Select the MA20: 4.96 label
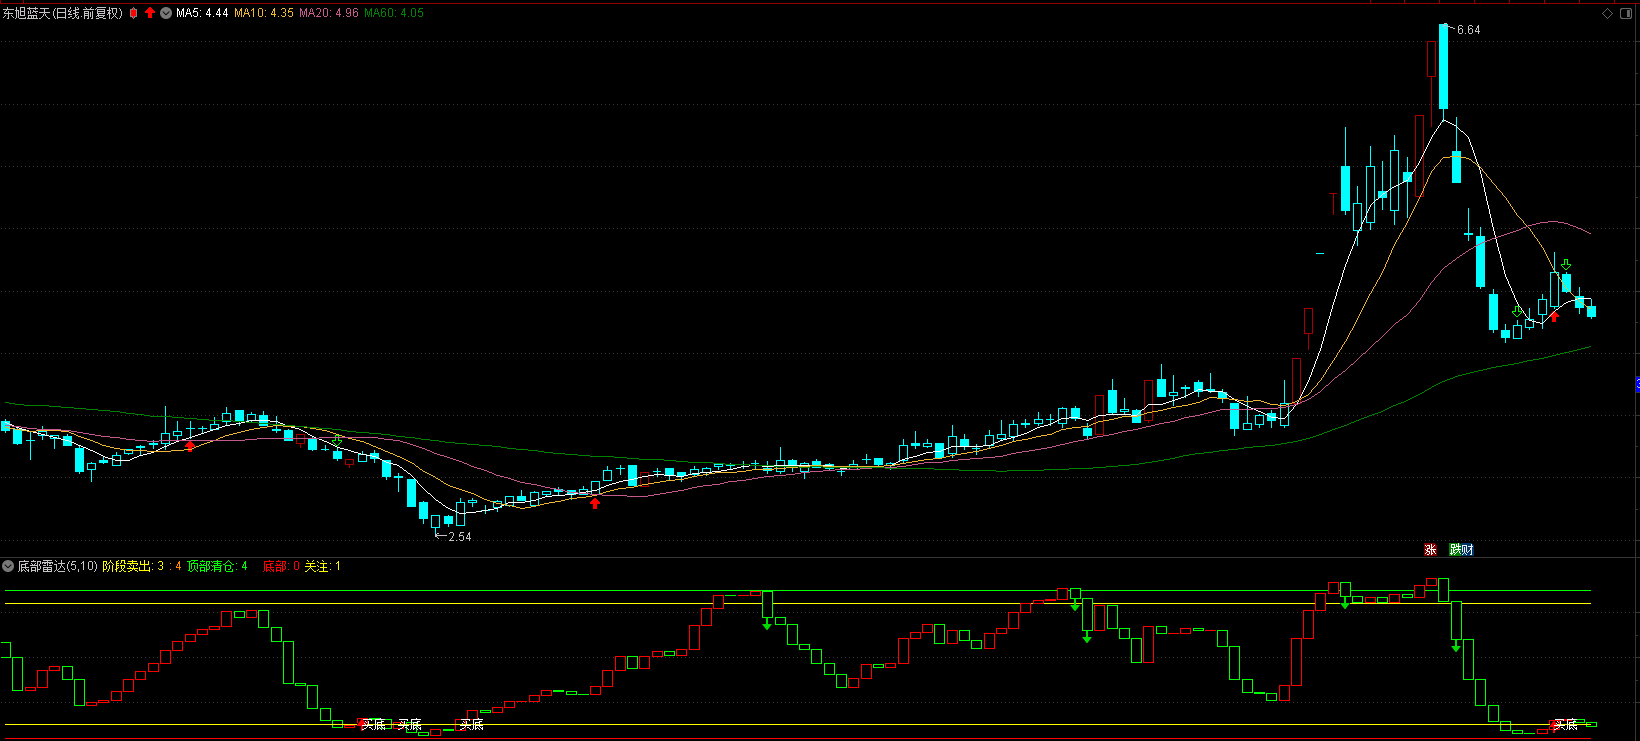 coord(329,13)
